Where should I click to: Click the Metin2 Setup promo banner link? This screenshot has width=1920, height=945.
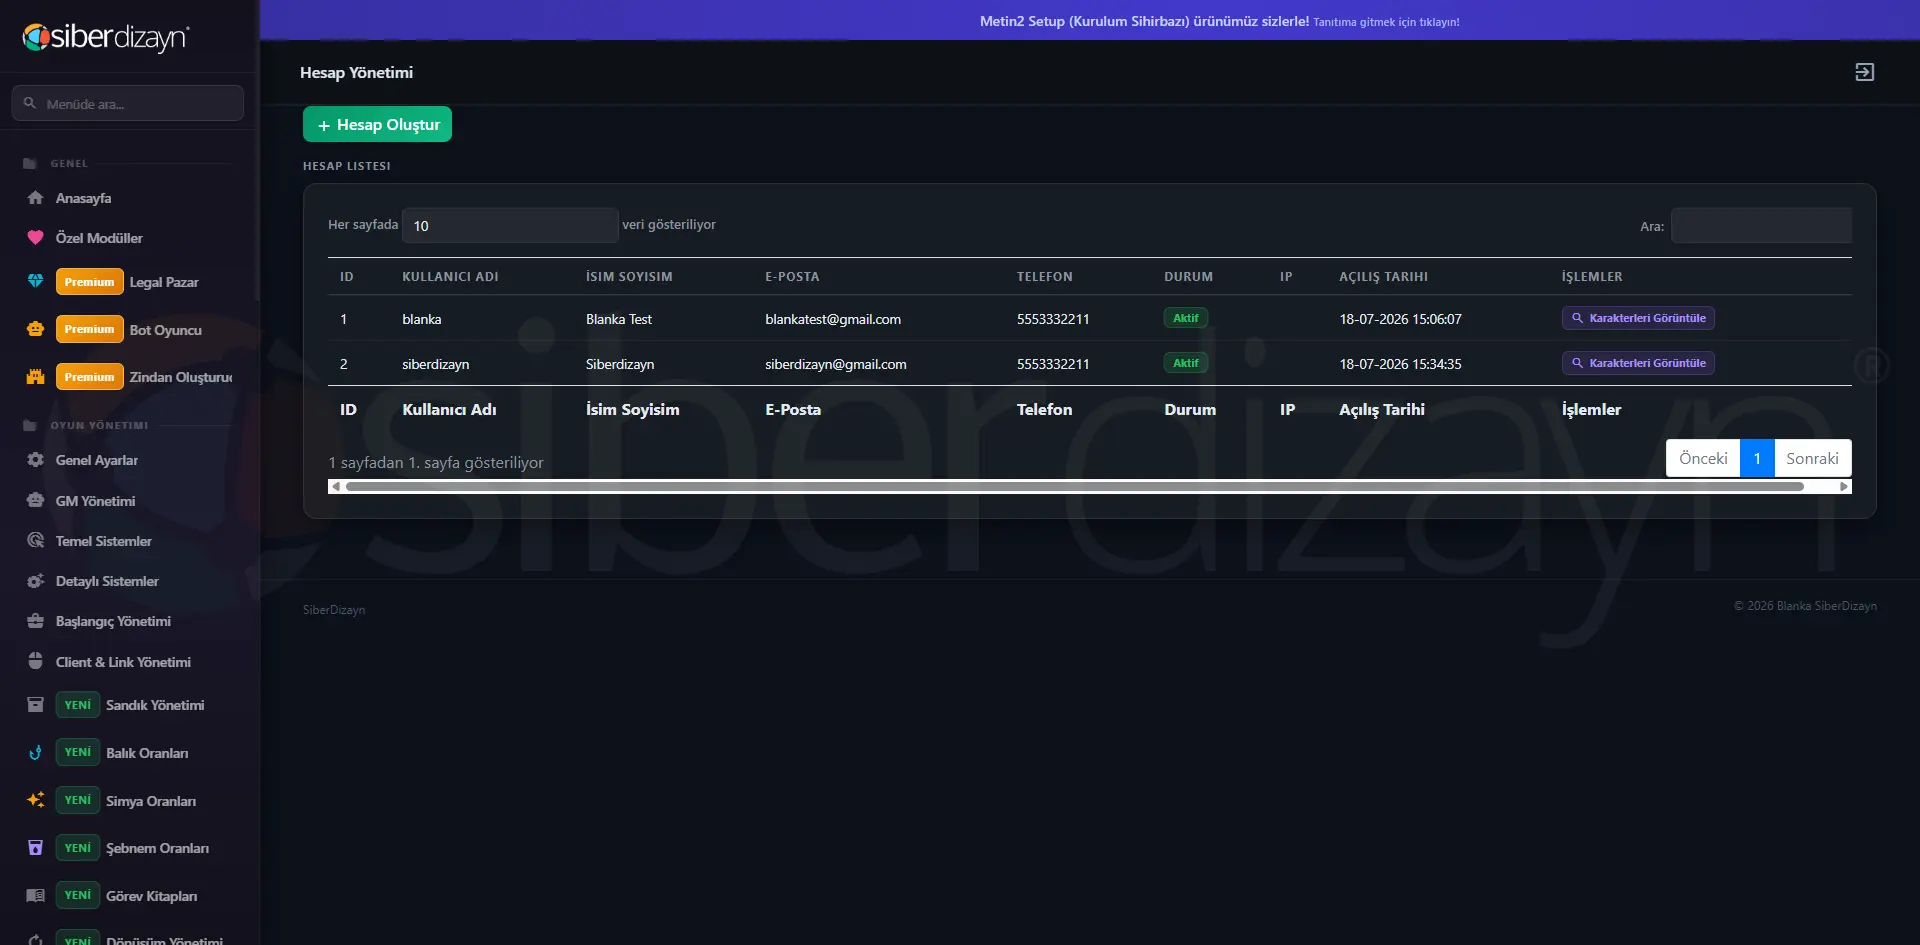(1219, 21)
